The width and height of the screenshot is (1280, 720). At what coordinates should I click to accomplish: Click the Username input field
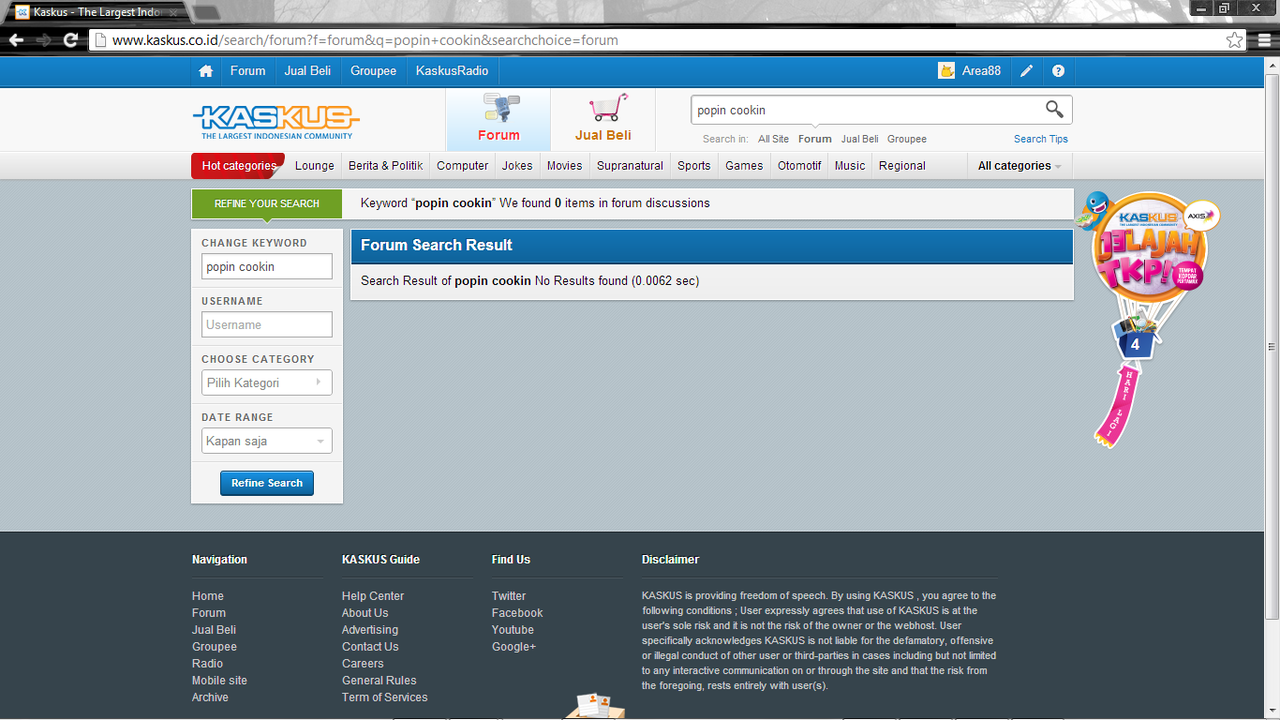[x=267, y=325]
